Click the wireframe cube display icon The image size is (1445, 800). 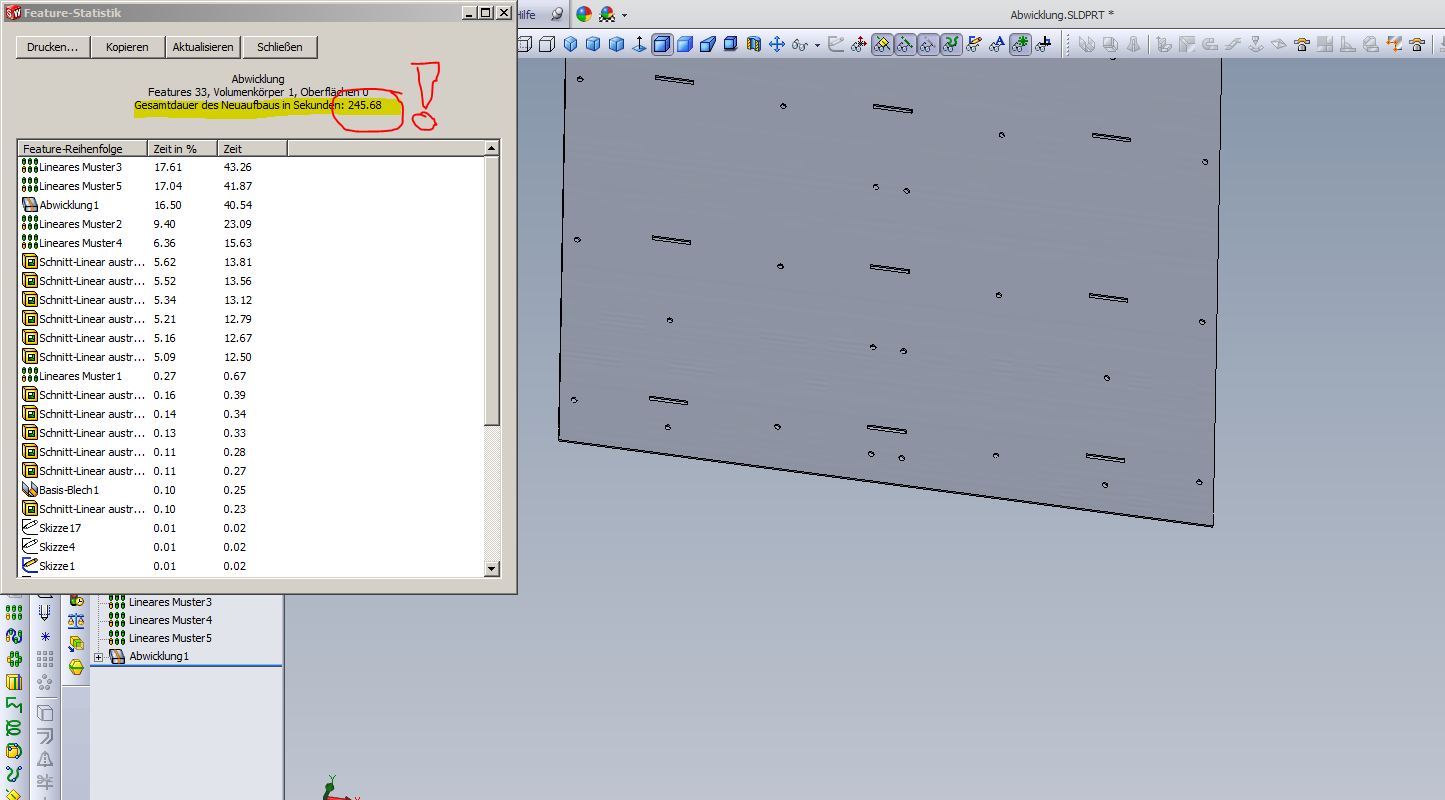click(x=547, y=44)
